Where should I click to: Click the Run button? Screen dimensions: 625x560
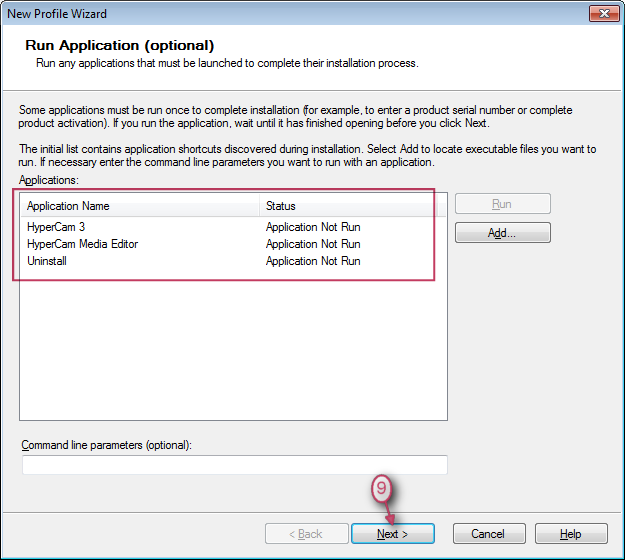(503, 204)
